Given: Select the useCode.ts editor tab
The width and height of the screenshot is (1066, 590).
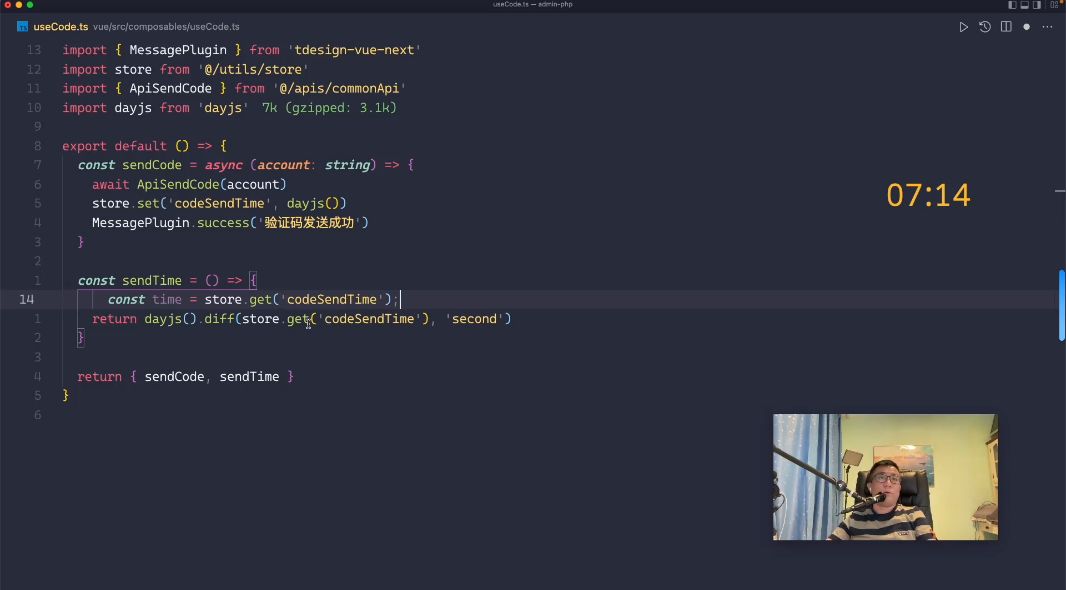Looking at the screenshot, I should click(61, 27).
